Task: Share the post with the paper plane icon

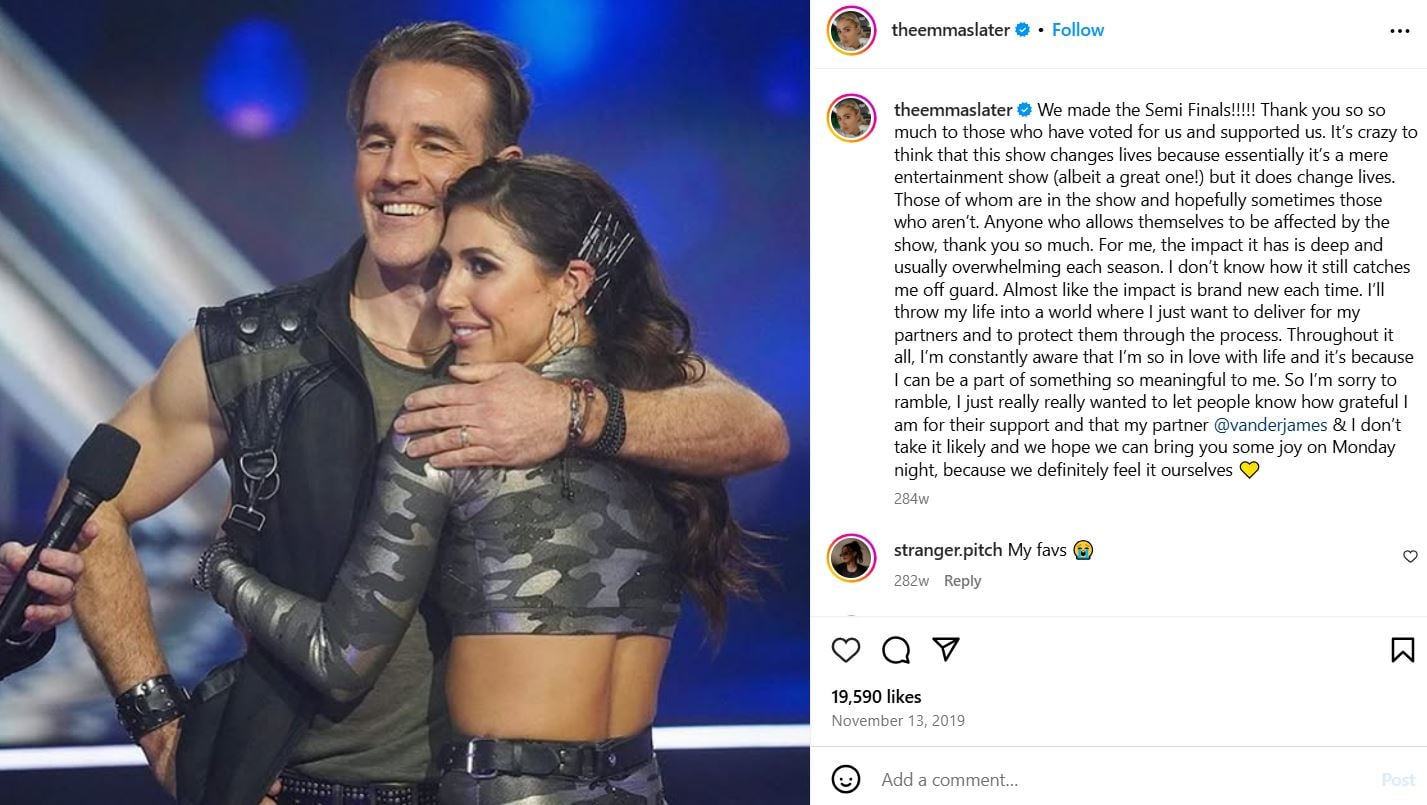Action: pyautogui.click(x=946, y=650)
